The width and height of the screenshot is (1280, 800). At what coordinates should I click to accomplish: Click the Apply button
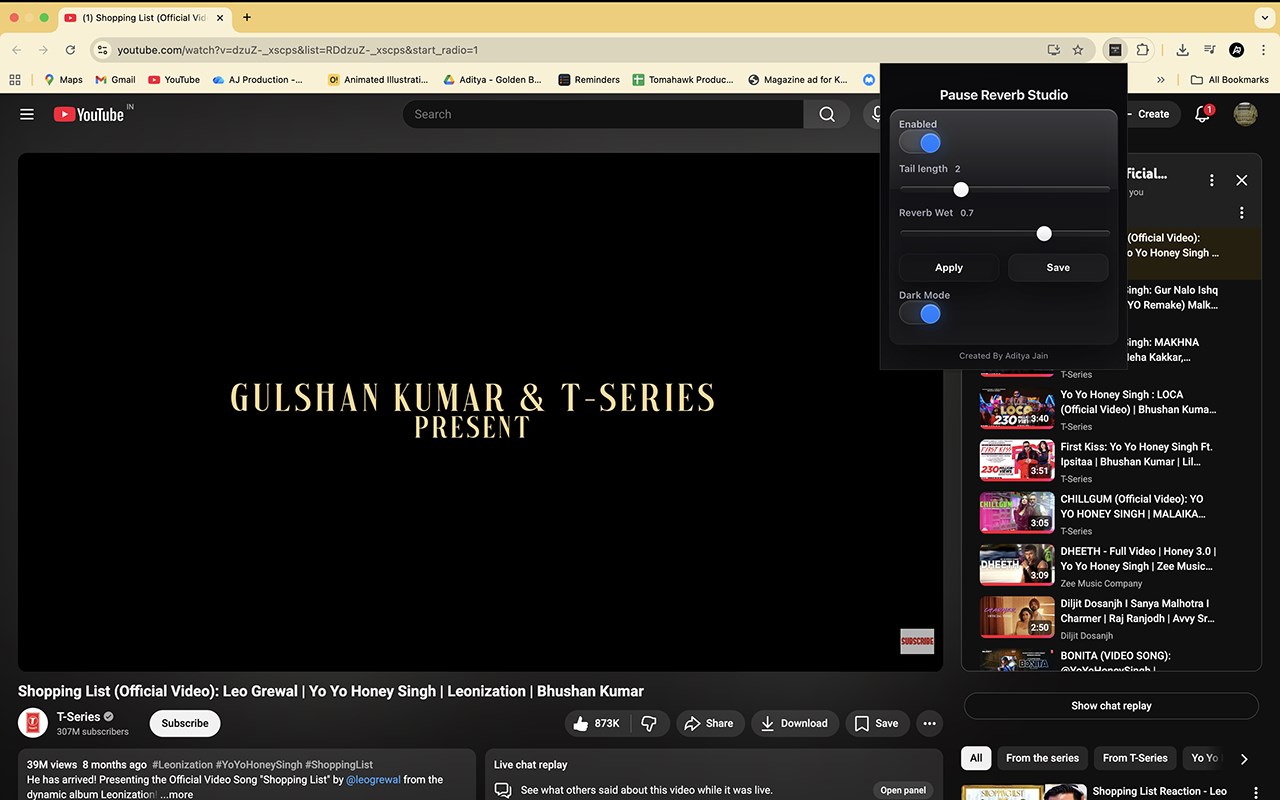949,268
